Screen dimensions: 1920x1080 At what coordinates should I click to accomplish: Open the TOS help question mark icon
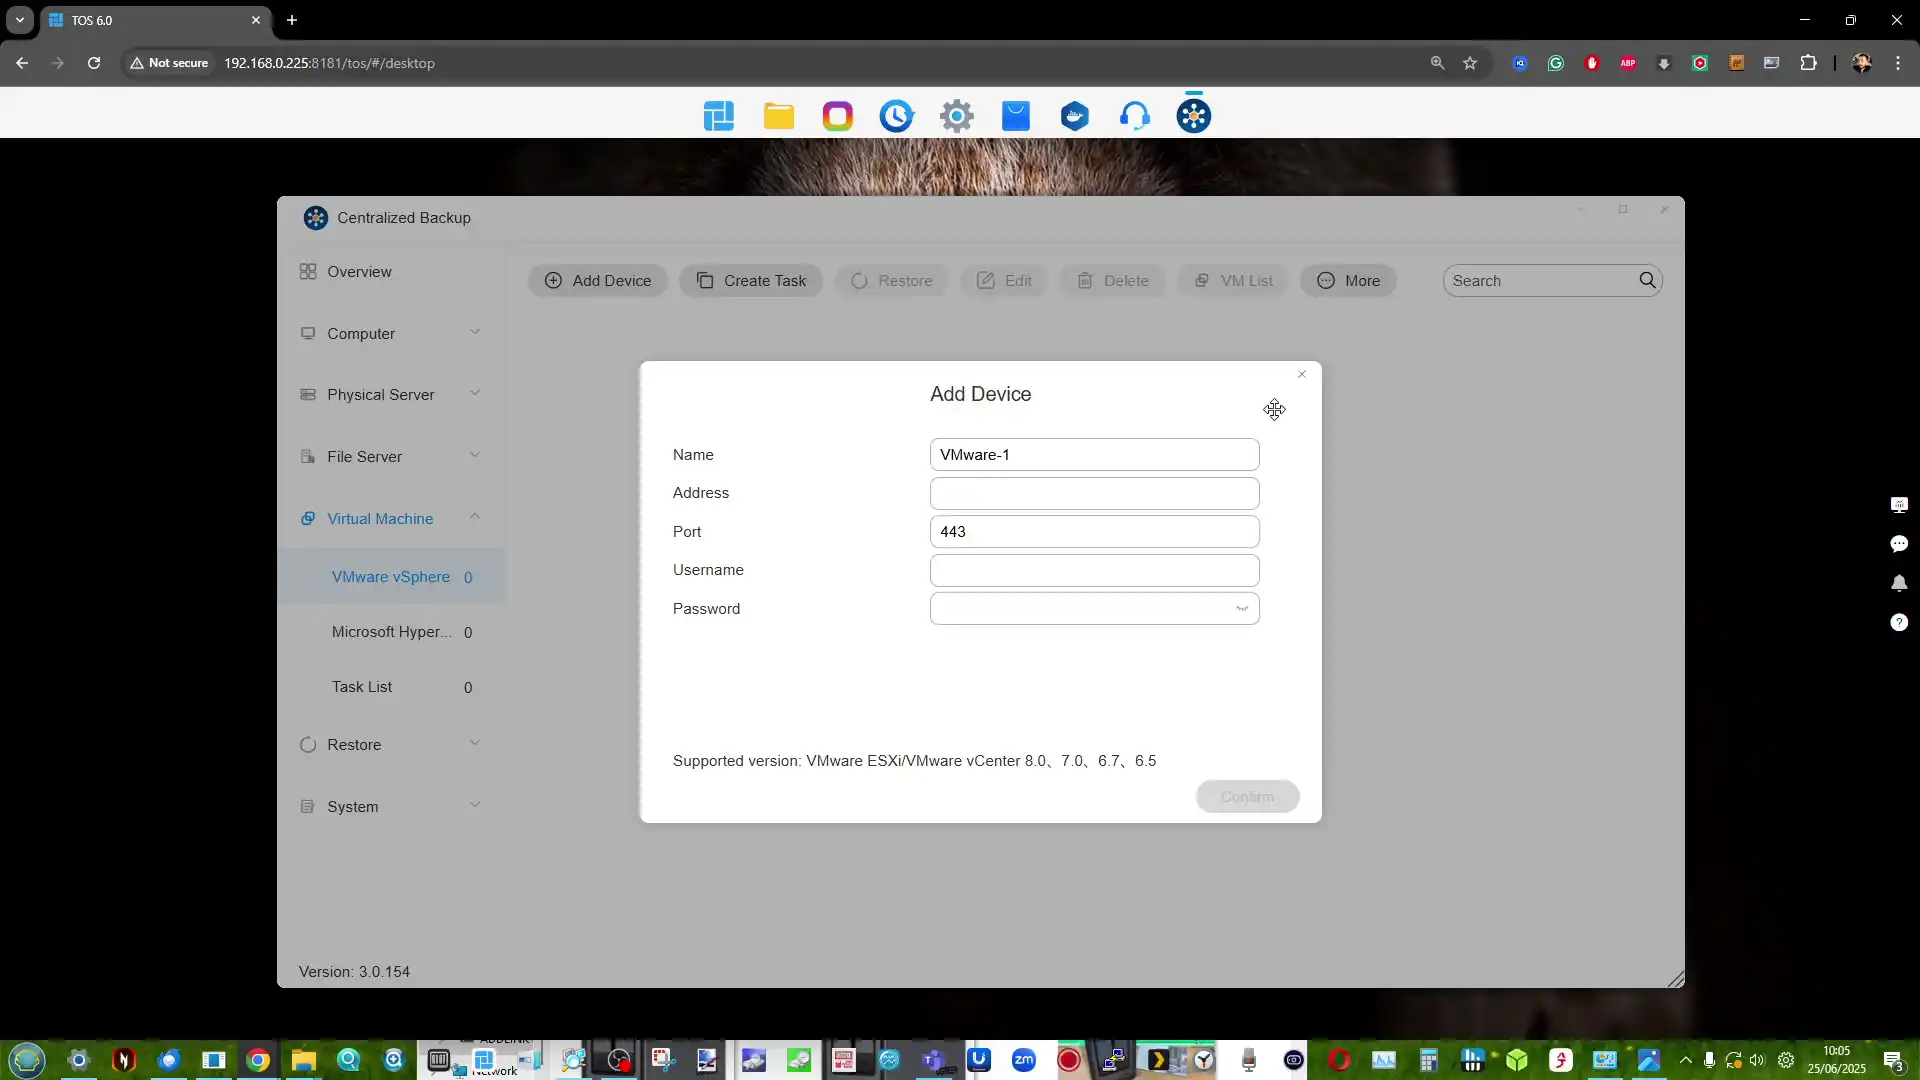(1899, 622)
